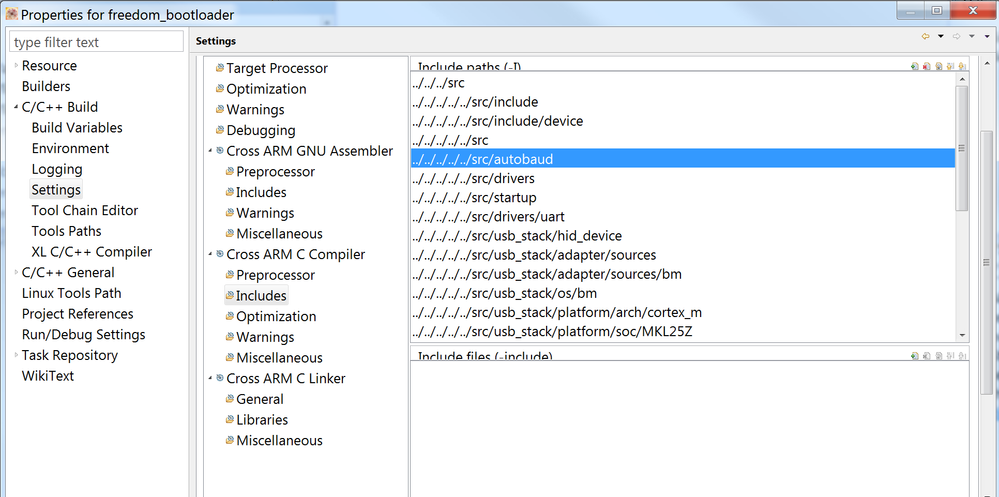
Task: Open the Builders properties page
Action: pyautogui.click(x=46, y=86)
